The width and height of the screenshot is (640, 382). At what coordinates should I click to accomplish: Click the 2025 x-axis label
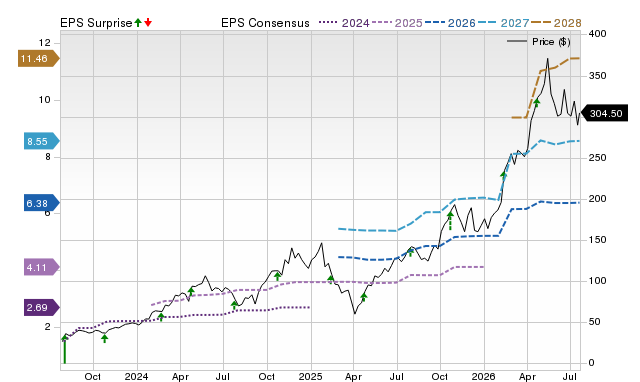(x=311, y=376)
